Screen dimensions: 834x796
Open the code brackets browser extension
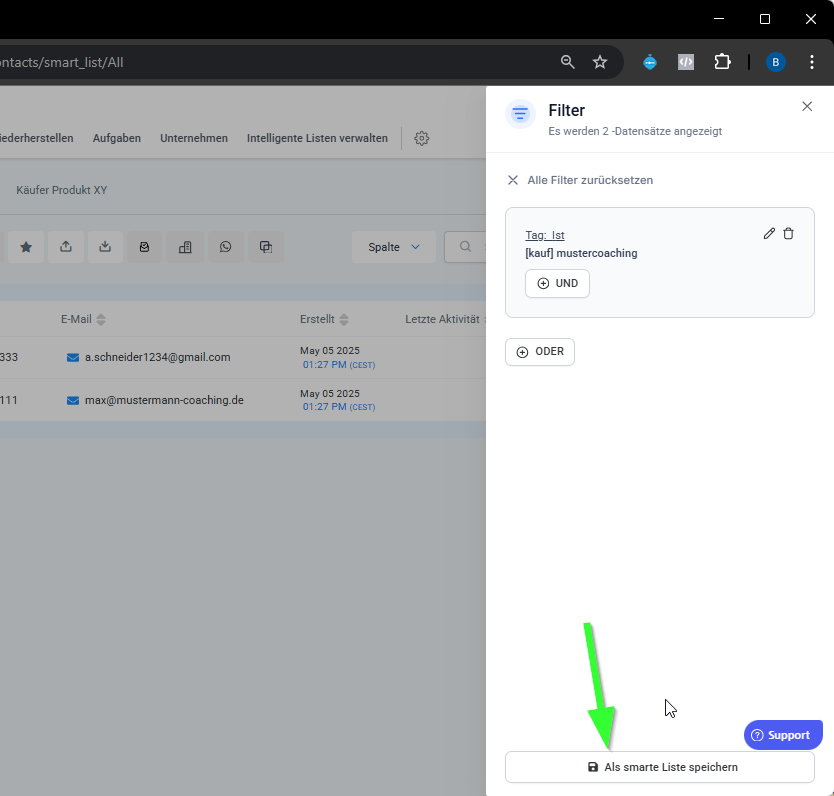pos(686,62)
